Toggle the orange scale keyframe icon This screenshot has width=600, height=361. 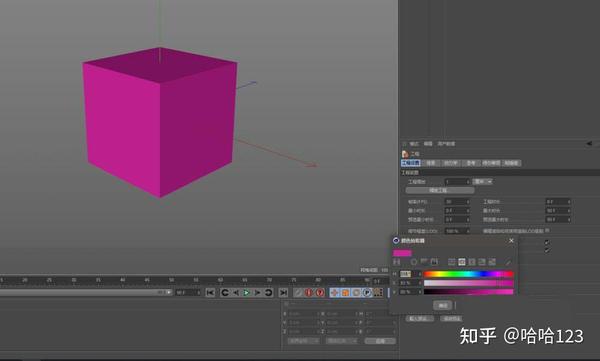345,292
